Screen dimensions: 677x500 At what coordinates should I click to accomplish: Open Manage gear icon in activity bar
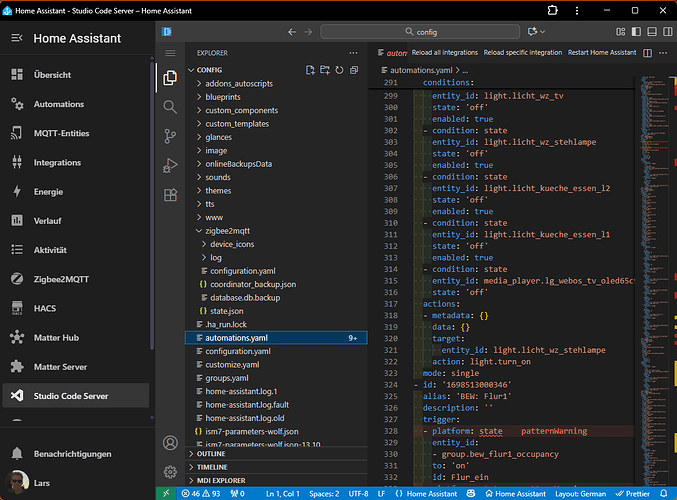pyautogui.click(x=170, y=471)
